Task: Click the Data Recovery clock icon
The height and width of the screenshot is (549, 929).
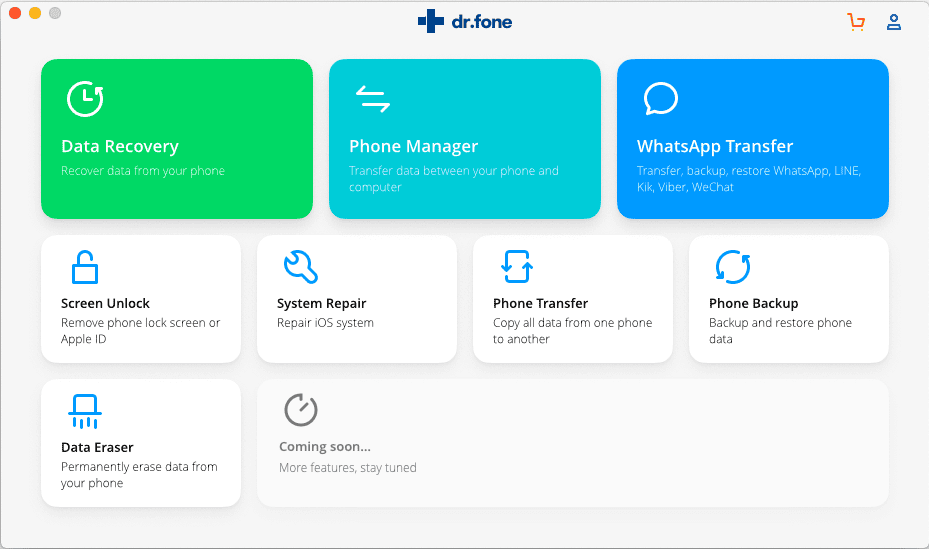Action: point(85,98)
